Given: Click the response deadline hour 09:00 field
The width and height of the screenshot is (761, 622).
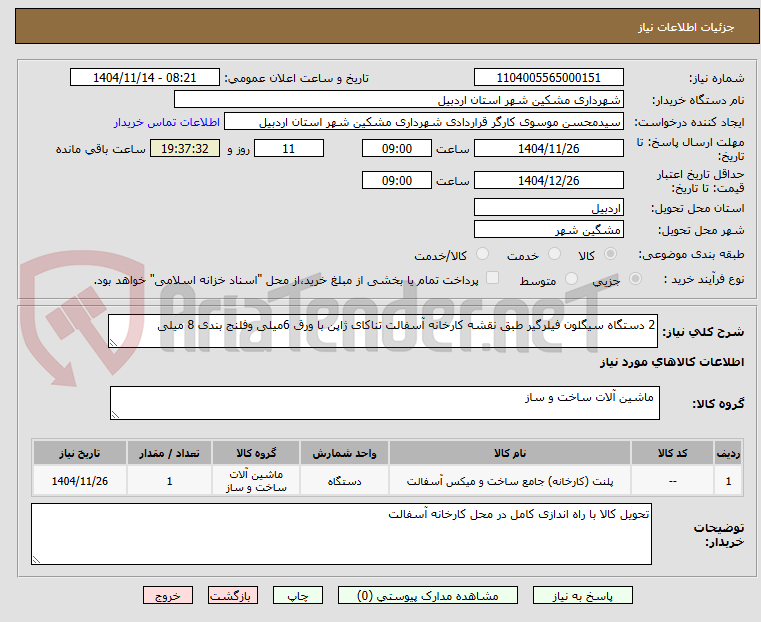Looking at the screenshot, I should 397,148.
